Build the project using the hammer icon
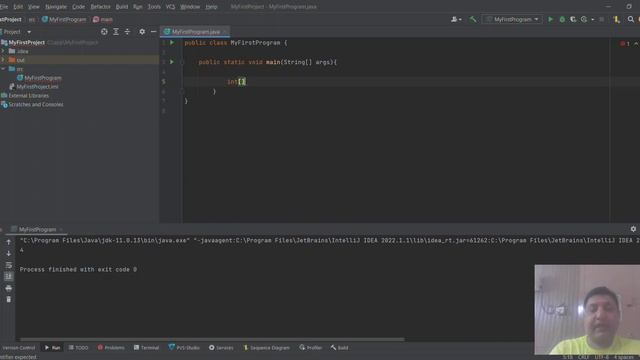This screenshot has width=640, height=360. (473, 19)
